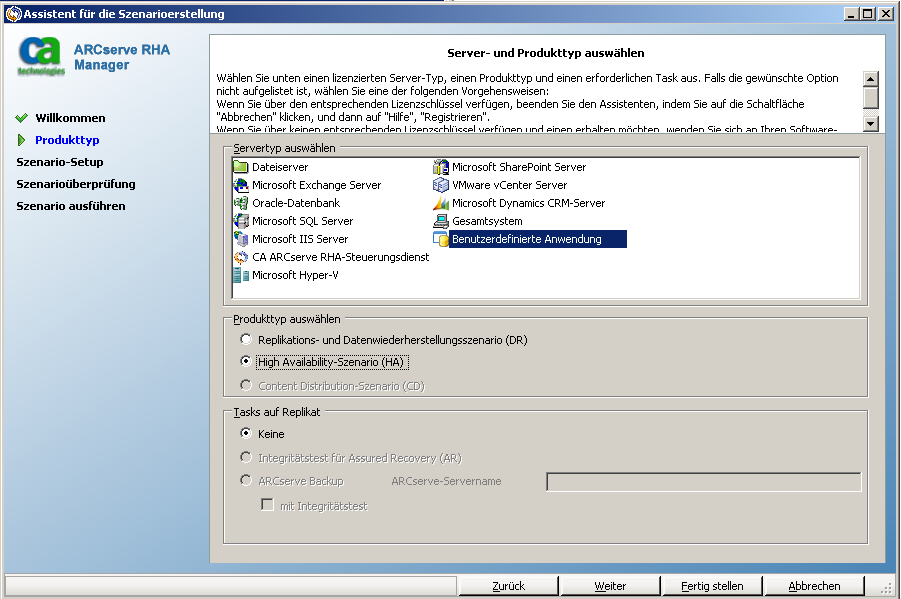
Task: Choose Content Distribution-Szenario (CD) radio
Action: click(x=246, y=385)
